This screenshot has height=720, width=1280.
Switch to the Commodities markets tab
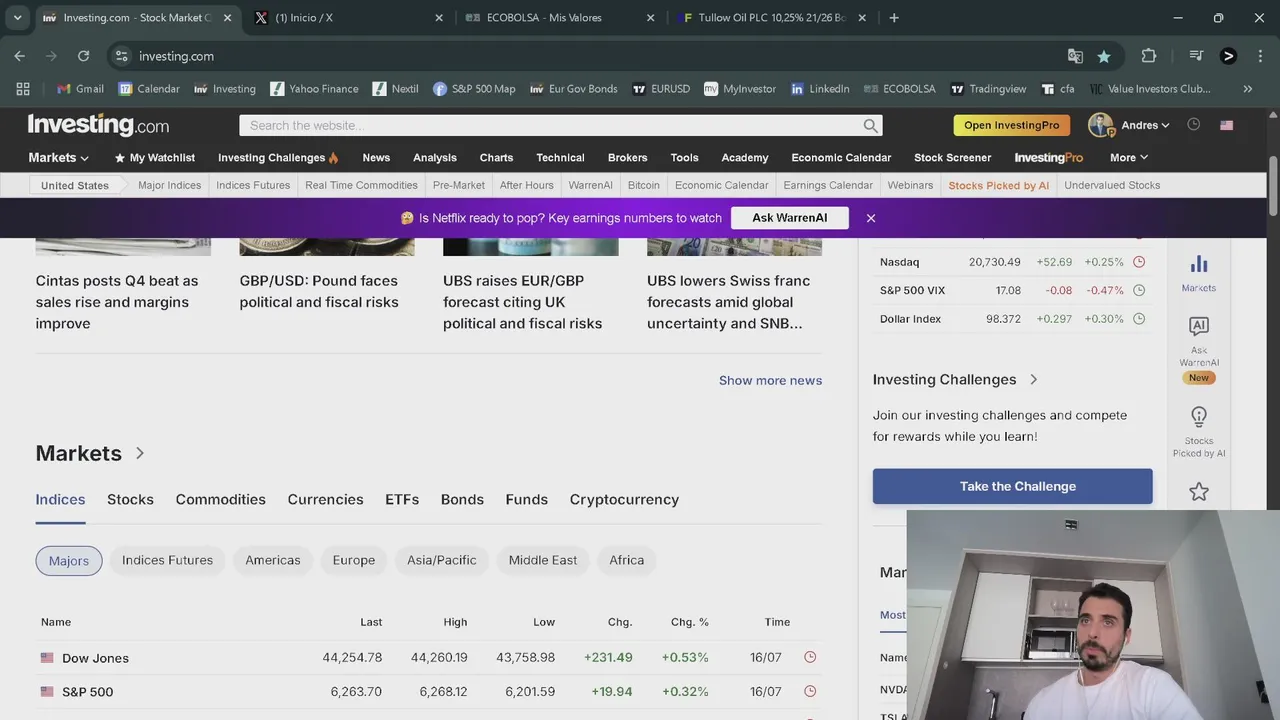pyautogui.click(x=221, y=499)
